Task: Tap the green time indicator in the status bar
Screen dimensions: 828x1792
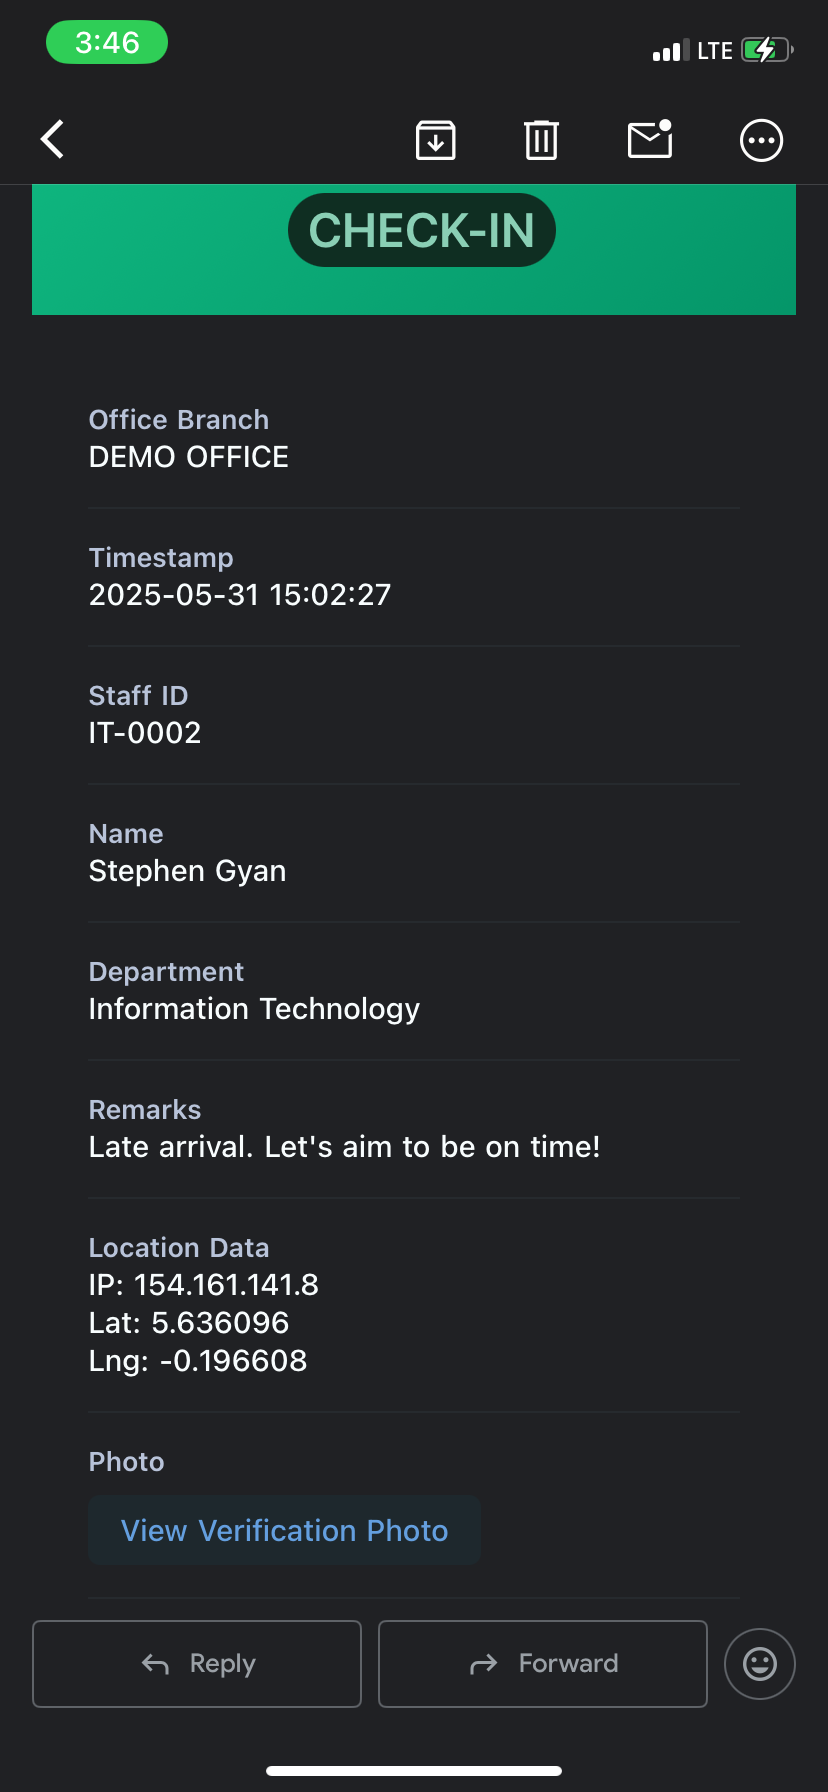Action: (107, 42)
